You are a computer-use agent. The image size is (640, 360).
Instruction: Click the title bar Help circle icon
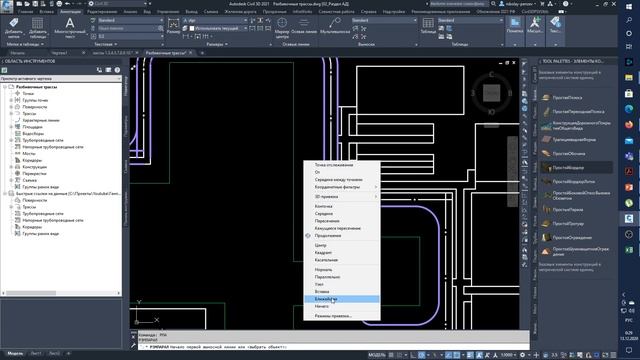(565, 4)
